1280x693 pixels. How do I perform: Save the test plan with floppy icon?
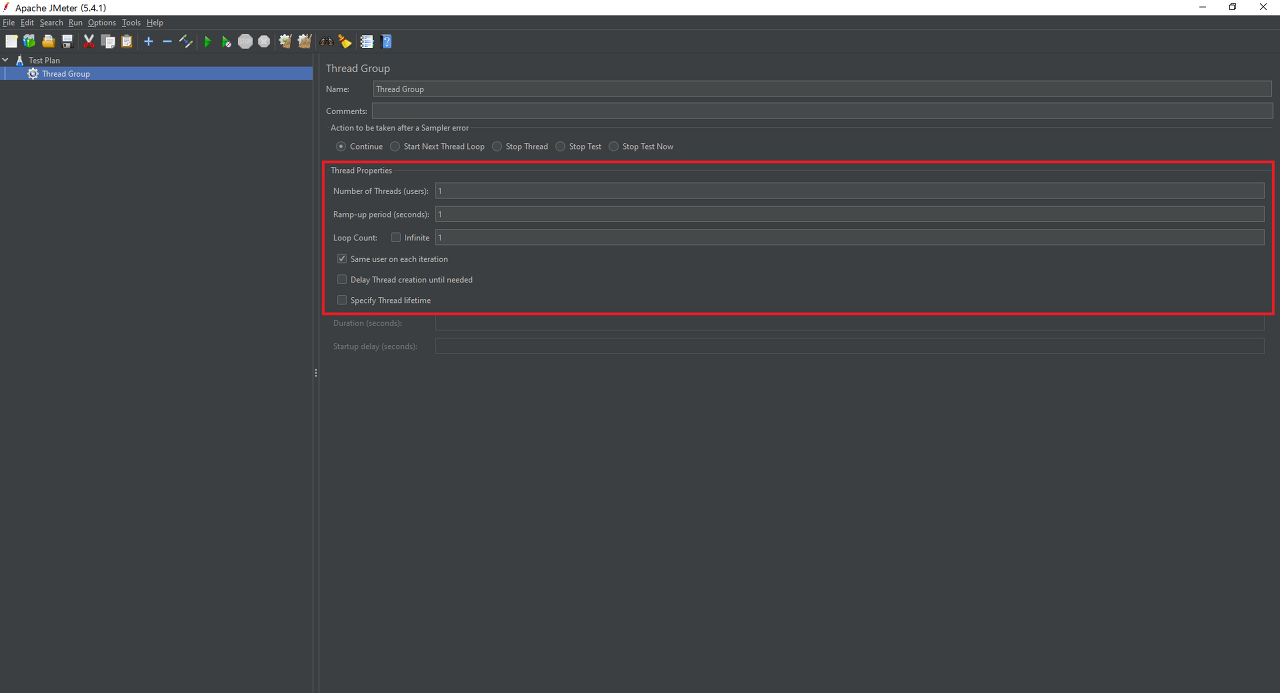point(67,41)
